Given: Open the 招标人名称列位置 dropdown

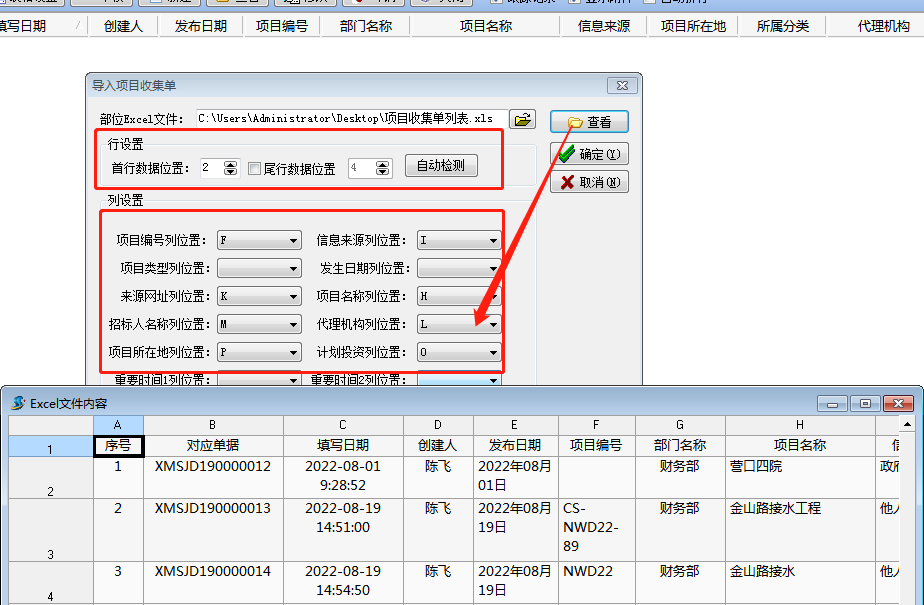Looking at the screenshot, I should point(293,325).
